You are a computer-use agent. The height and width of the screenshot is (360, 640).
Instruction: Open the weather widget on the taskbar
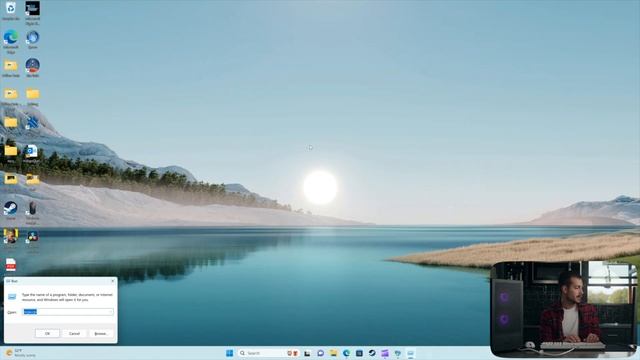(x=20, y=353)
